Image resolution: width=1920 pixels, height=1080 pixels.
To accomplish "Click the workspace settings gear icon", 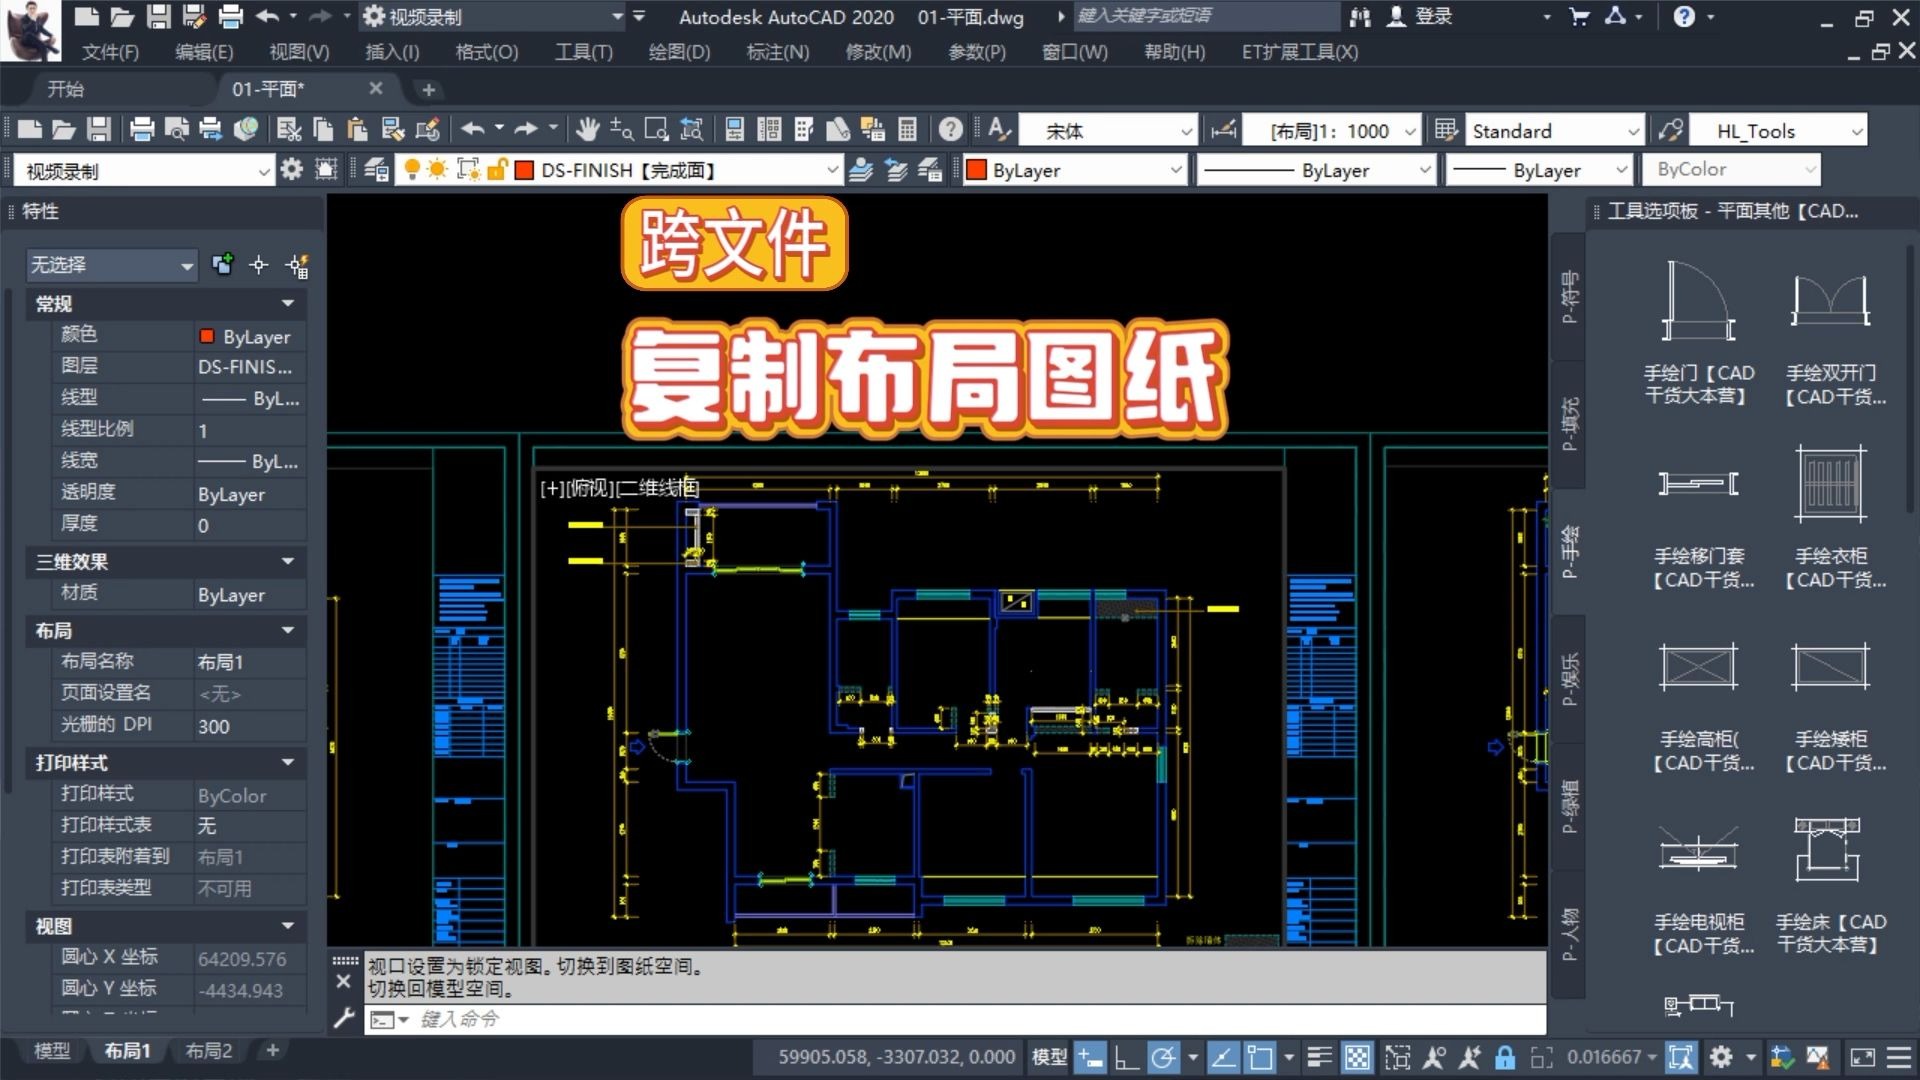I will point(292,169).
